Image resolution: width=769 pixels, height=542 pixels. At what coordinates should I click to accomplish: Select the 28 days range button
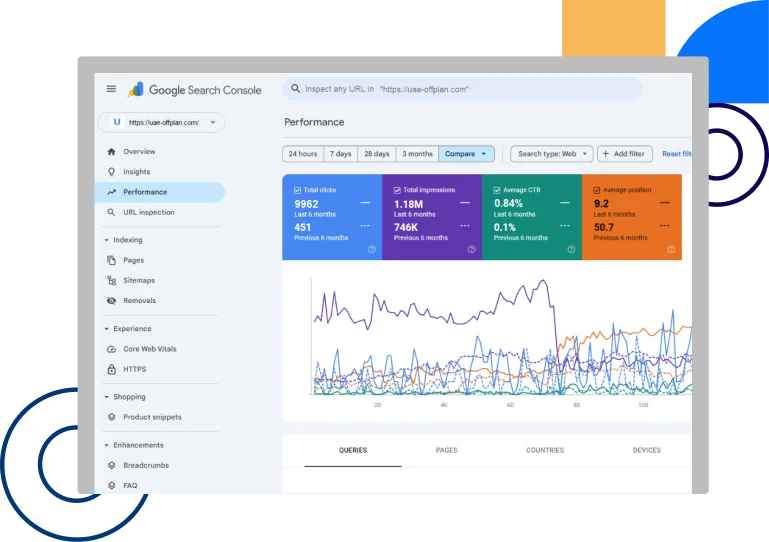(x=377, y=154)
